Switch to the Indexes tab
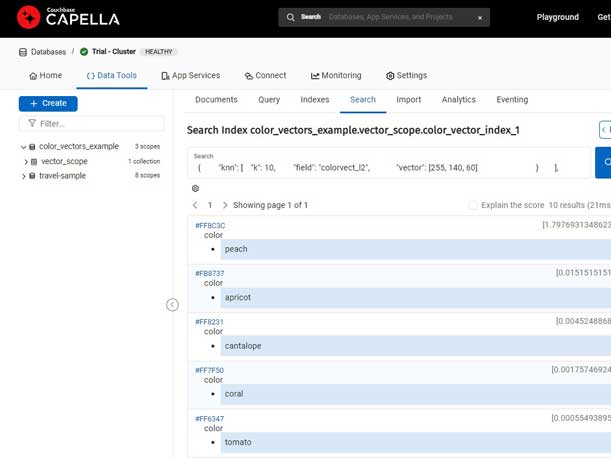Screen dimensions: 611x458 [x=314, y=100]
